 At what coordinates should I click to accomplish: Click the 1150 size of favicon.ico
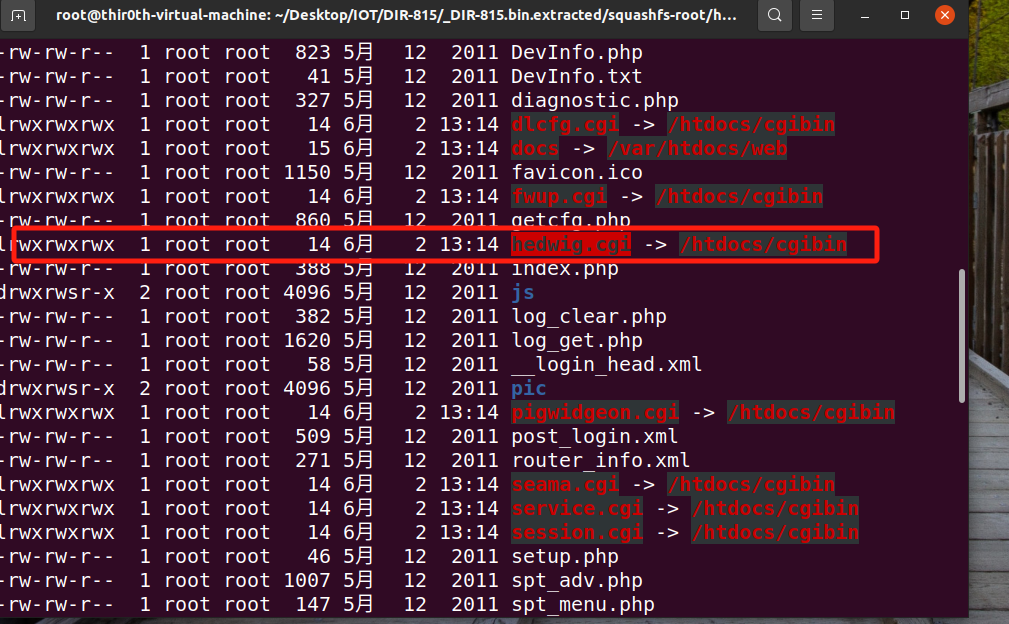pyautogui.click(x=307, y=172)
